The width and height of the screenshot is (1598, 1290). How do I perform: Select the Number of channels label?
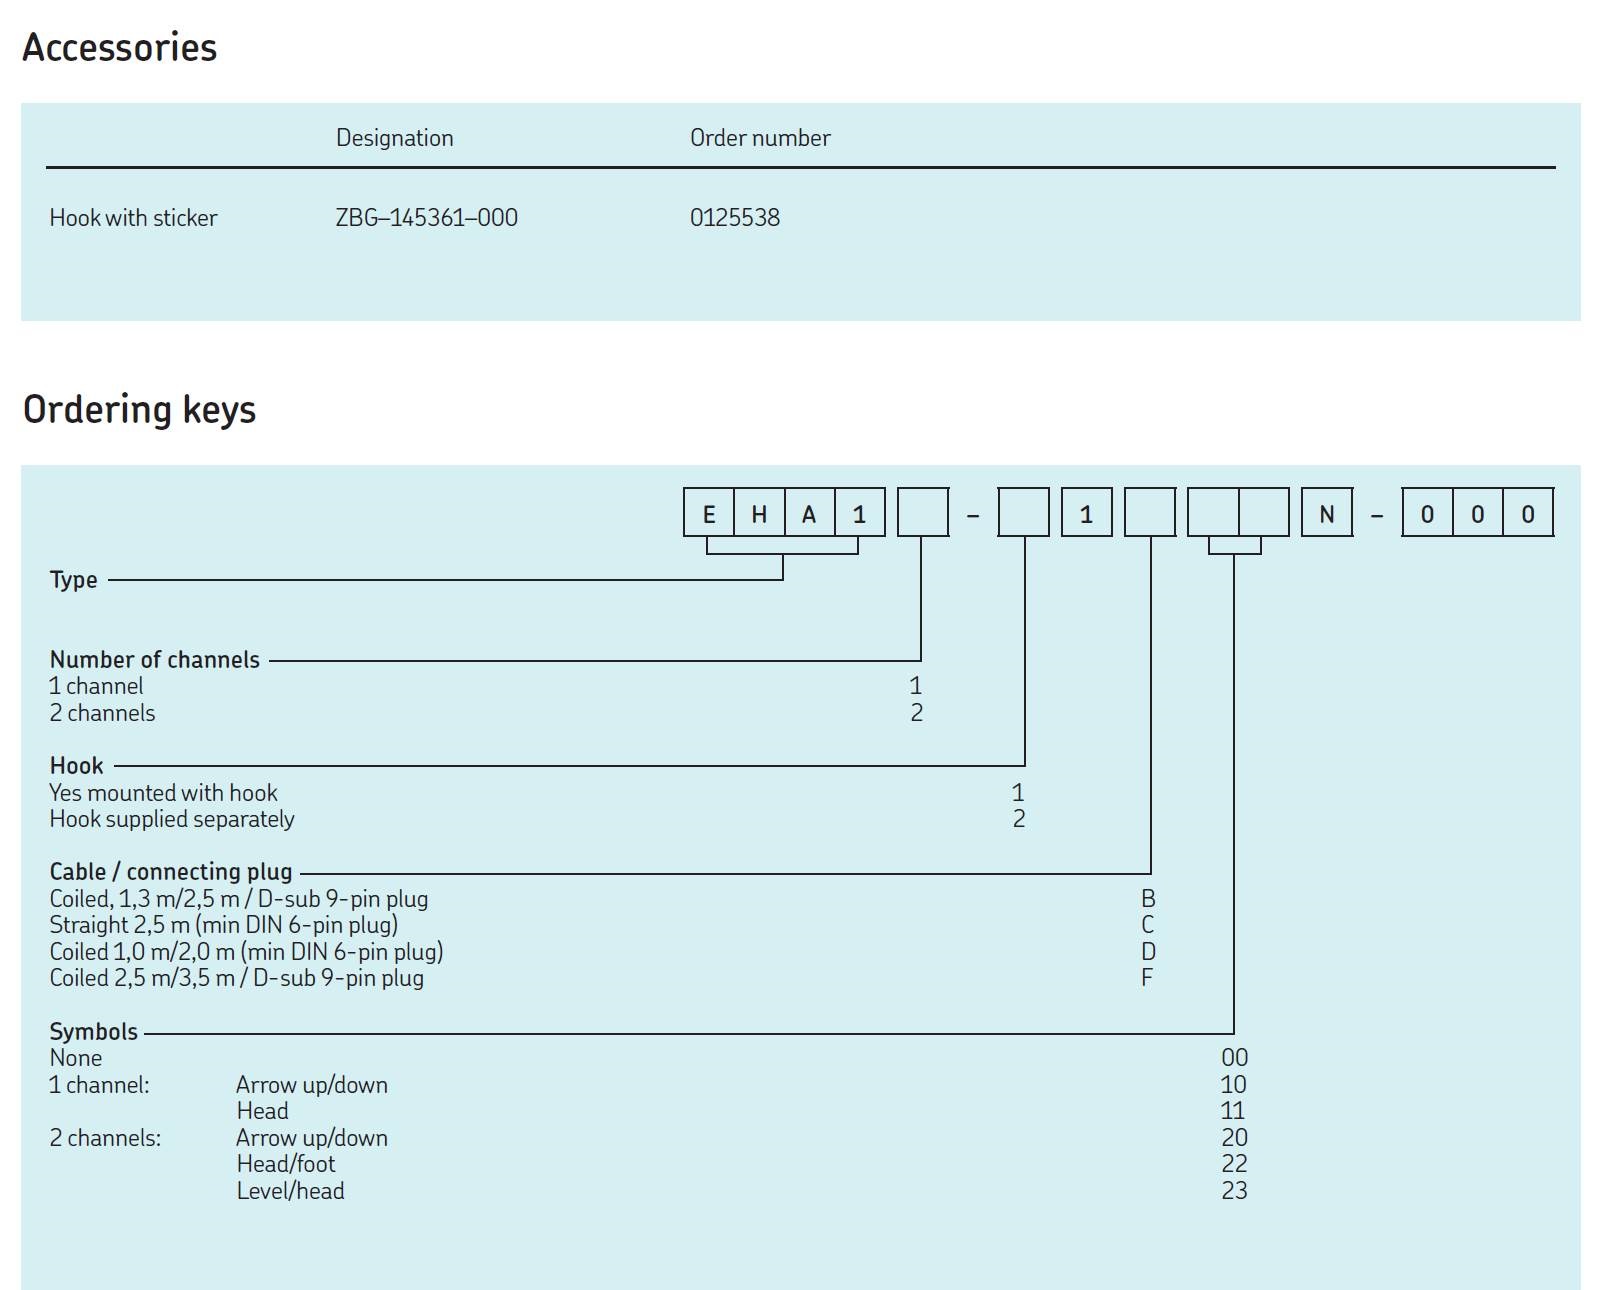[x=155, y=660]
